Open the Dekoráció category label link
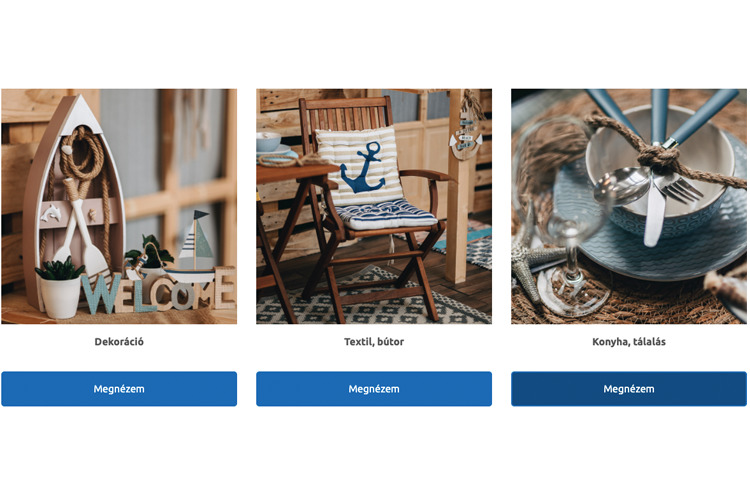 click(119, 342)
